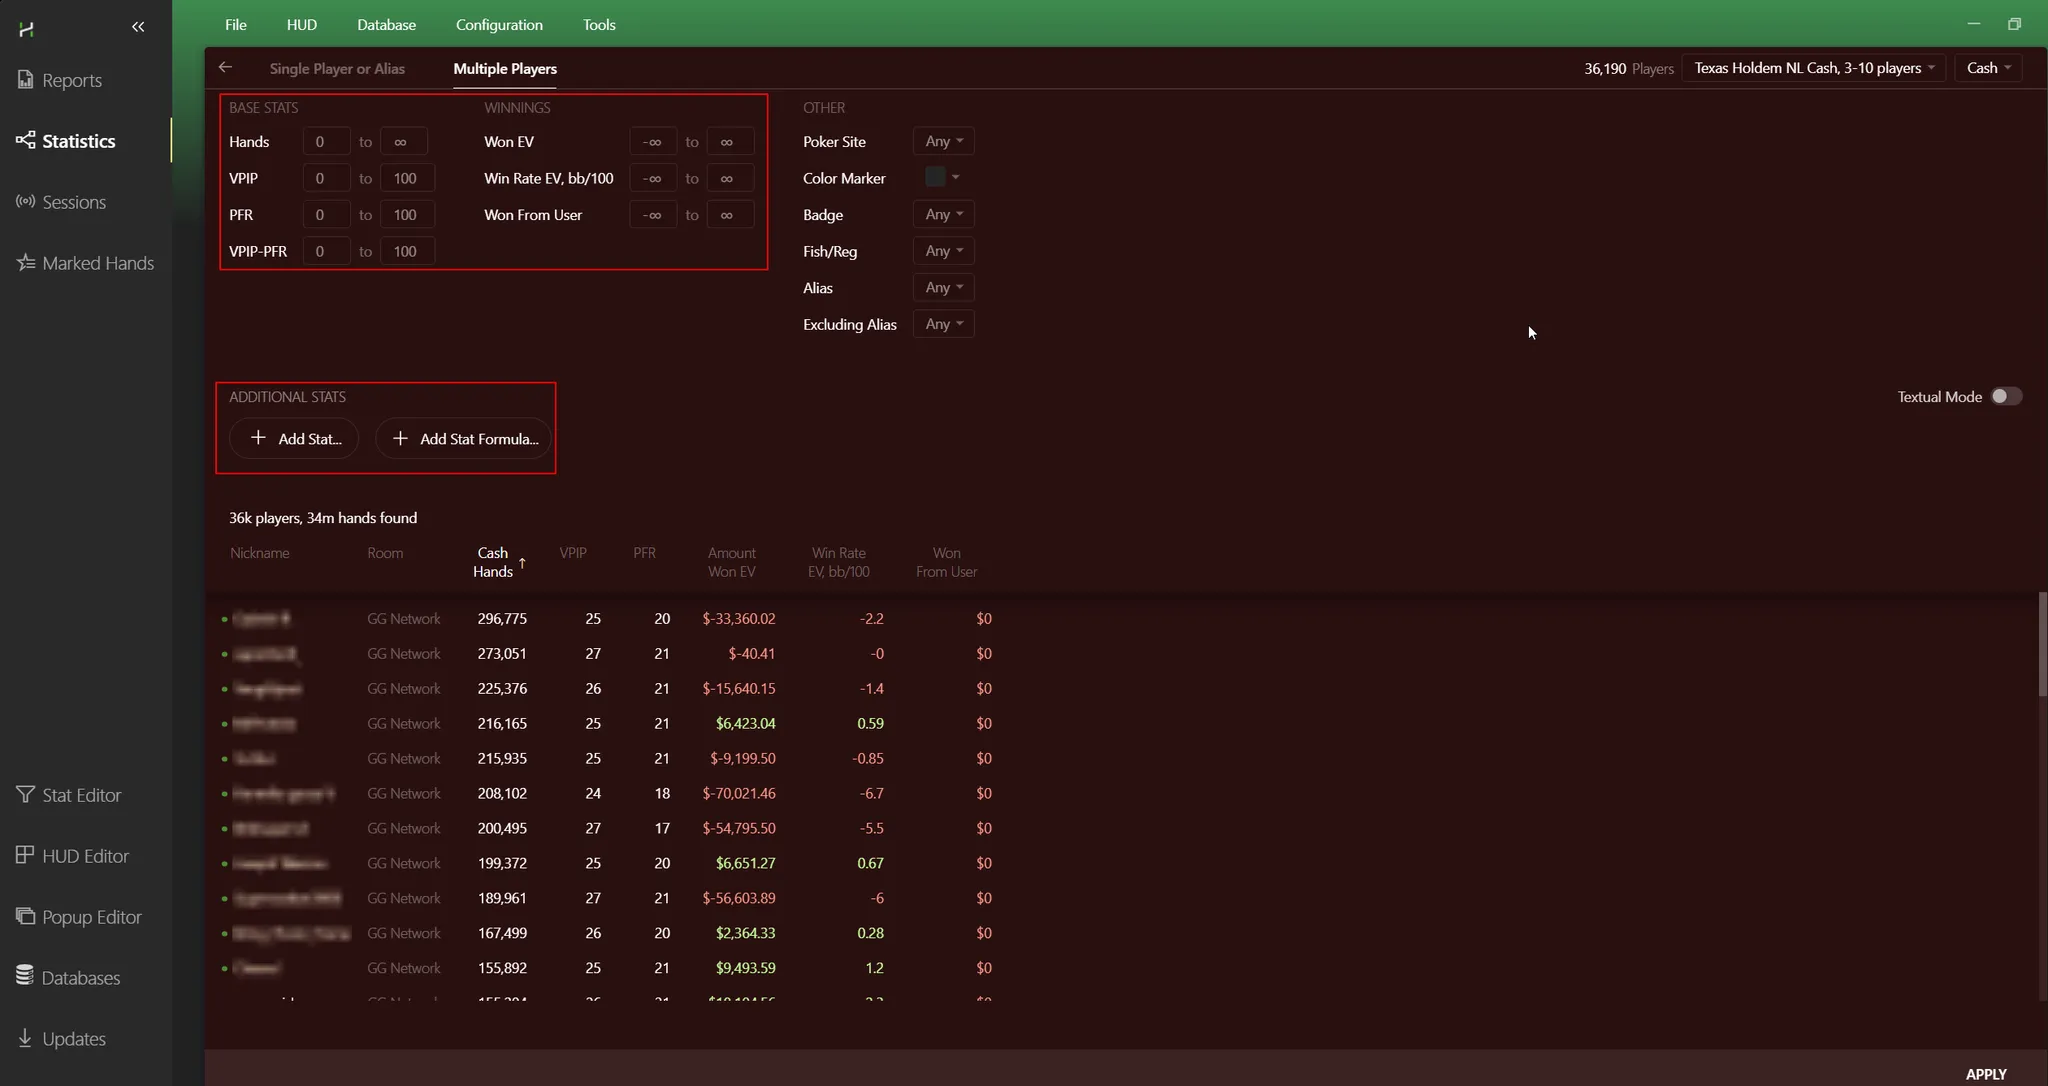The height and width of the screenshot is (1086, 2048).
Task: Click the PFR maximum input field
Action: 407,214
